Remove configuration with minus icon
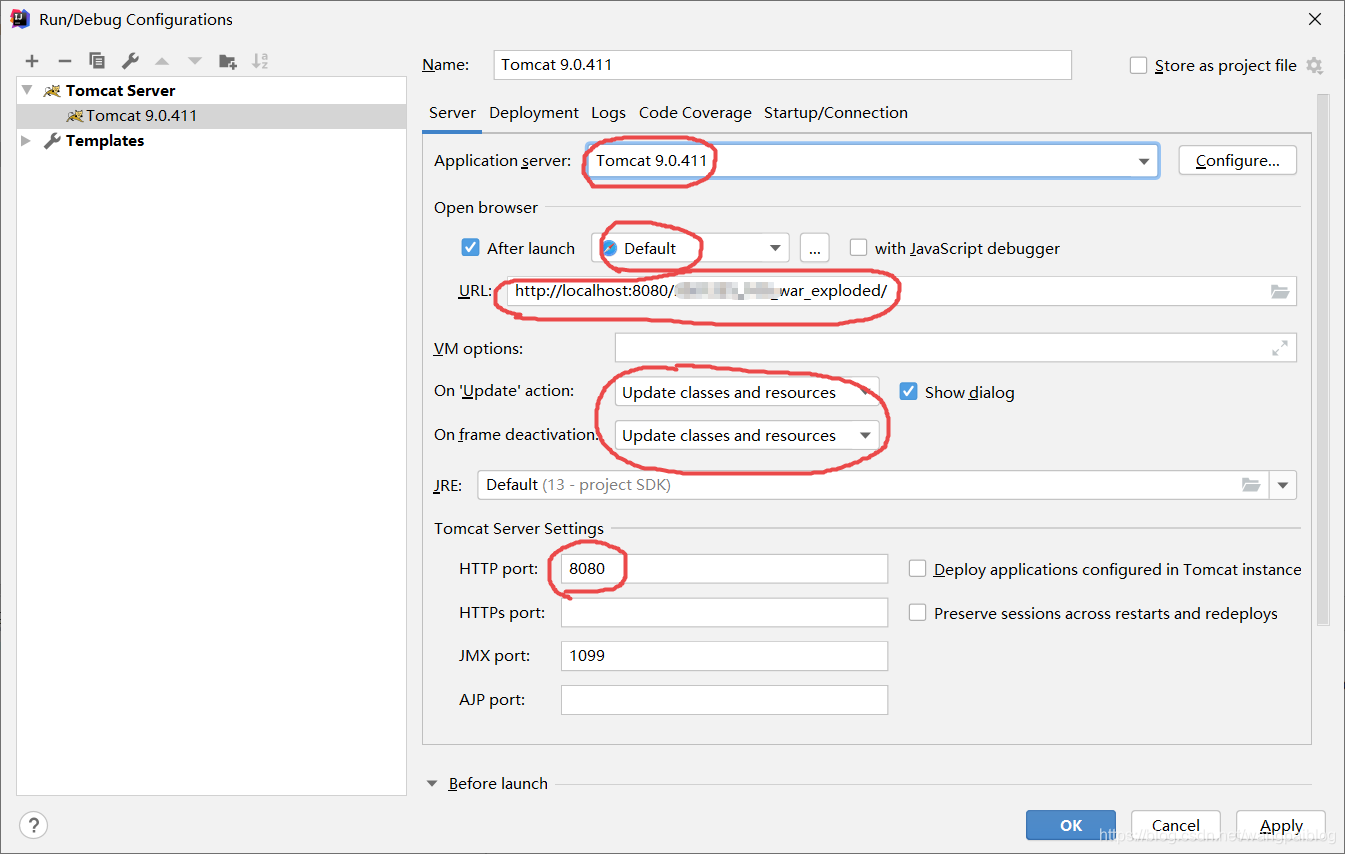The image size is (1345, 854). 64,61
